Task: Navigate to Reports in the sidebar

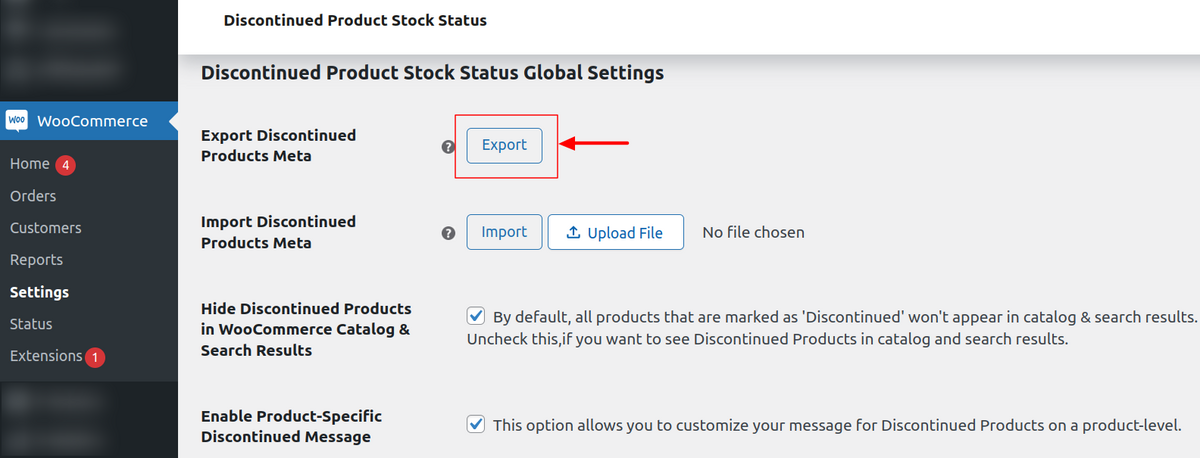Action: (36, 260)
